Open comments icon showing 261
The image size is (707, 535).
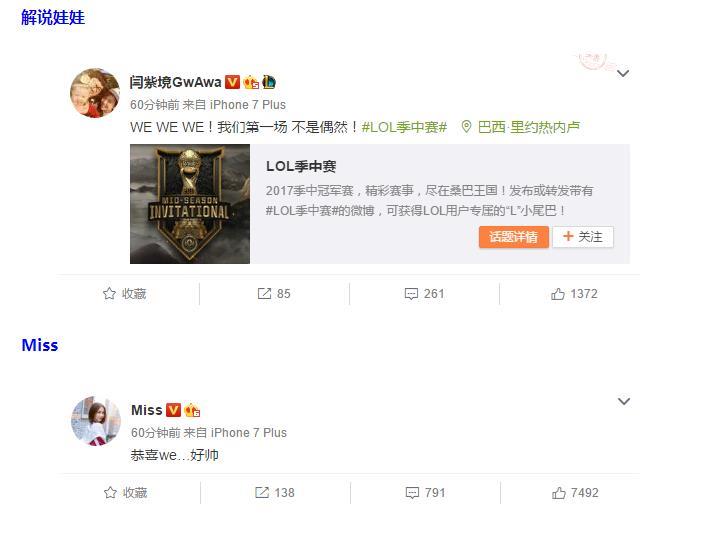(x=411, y=294)
